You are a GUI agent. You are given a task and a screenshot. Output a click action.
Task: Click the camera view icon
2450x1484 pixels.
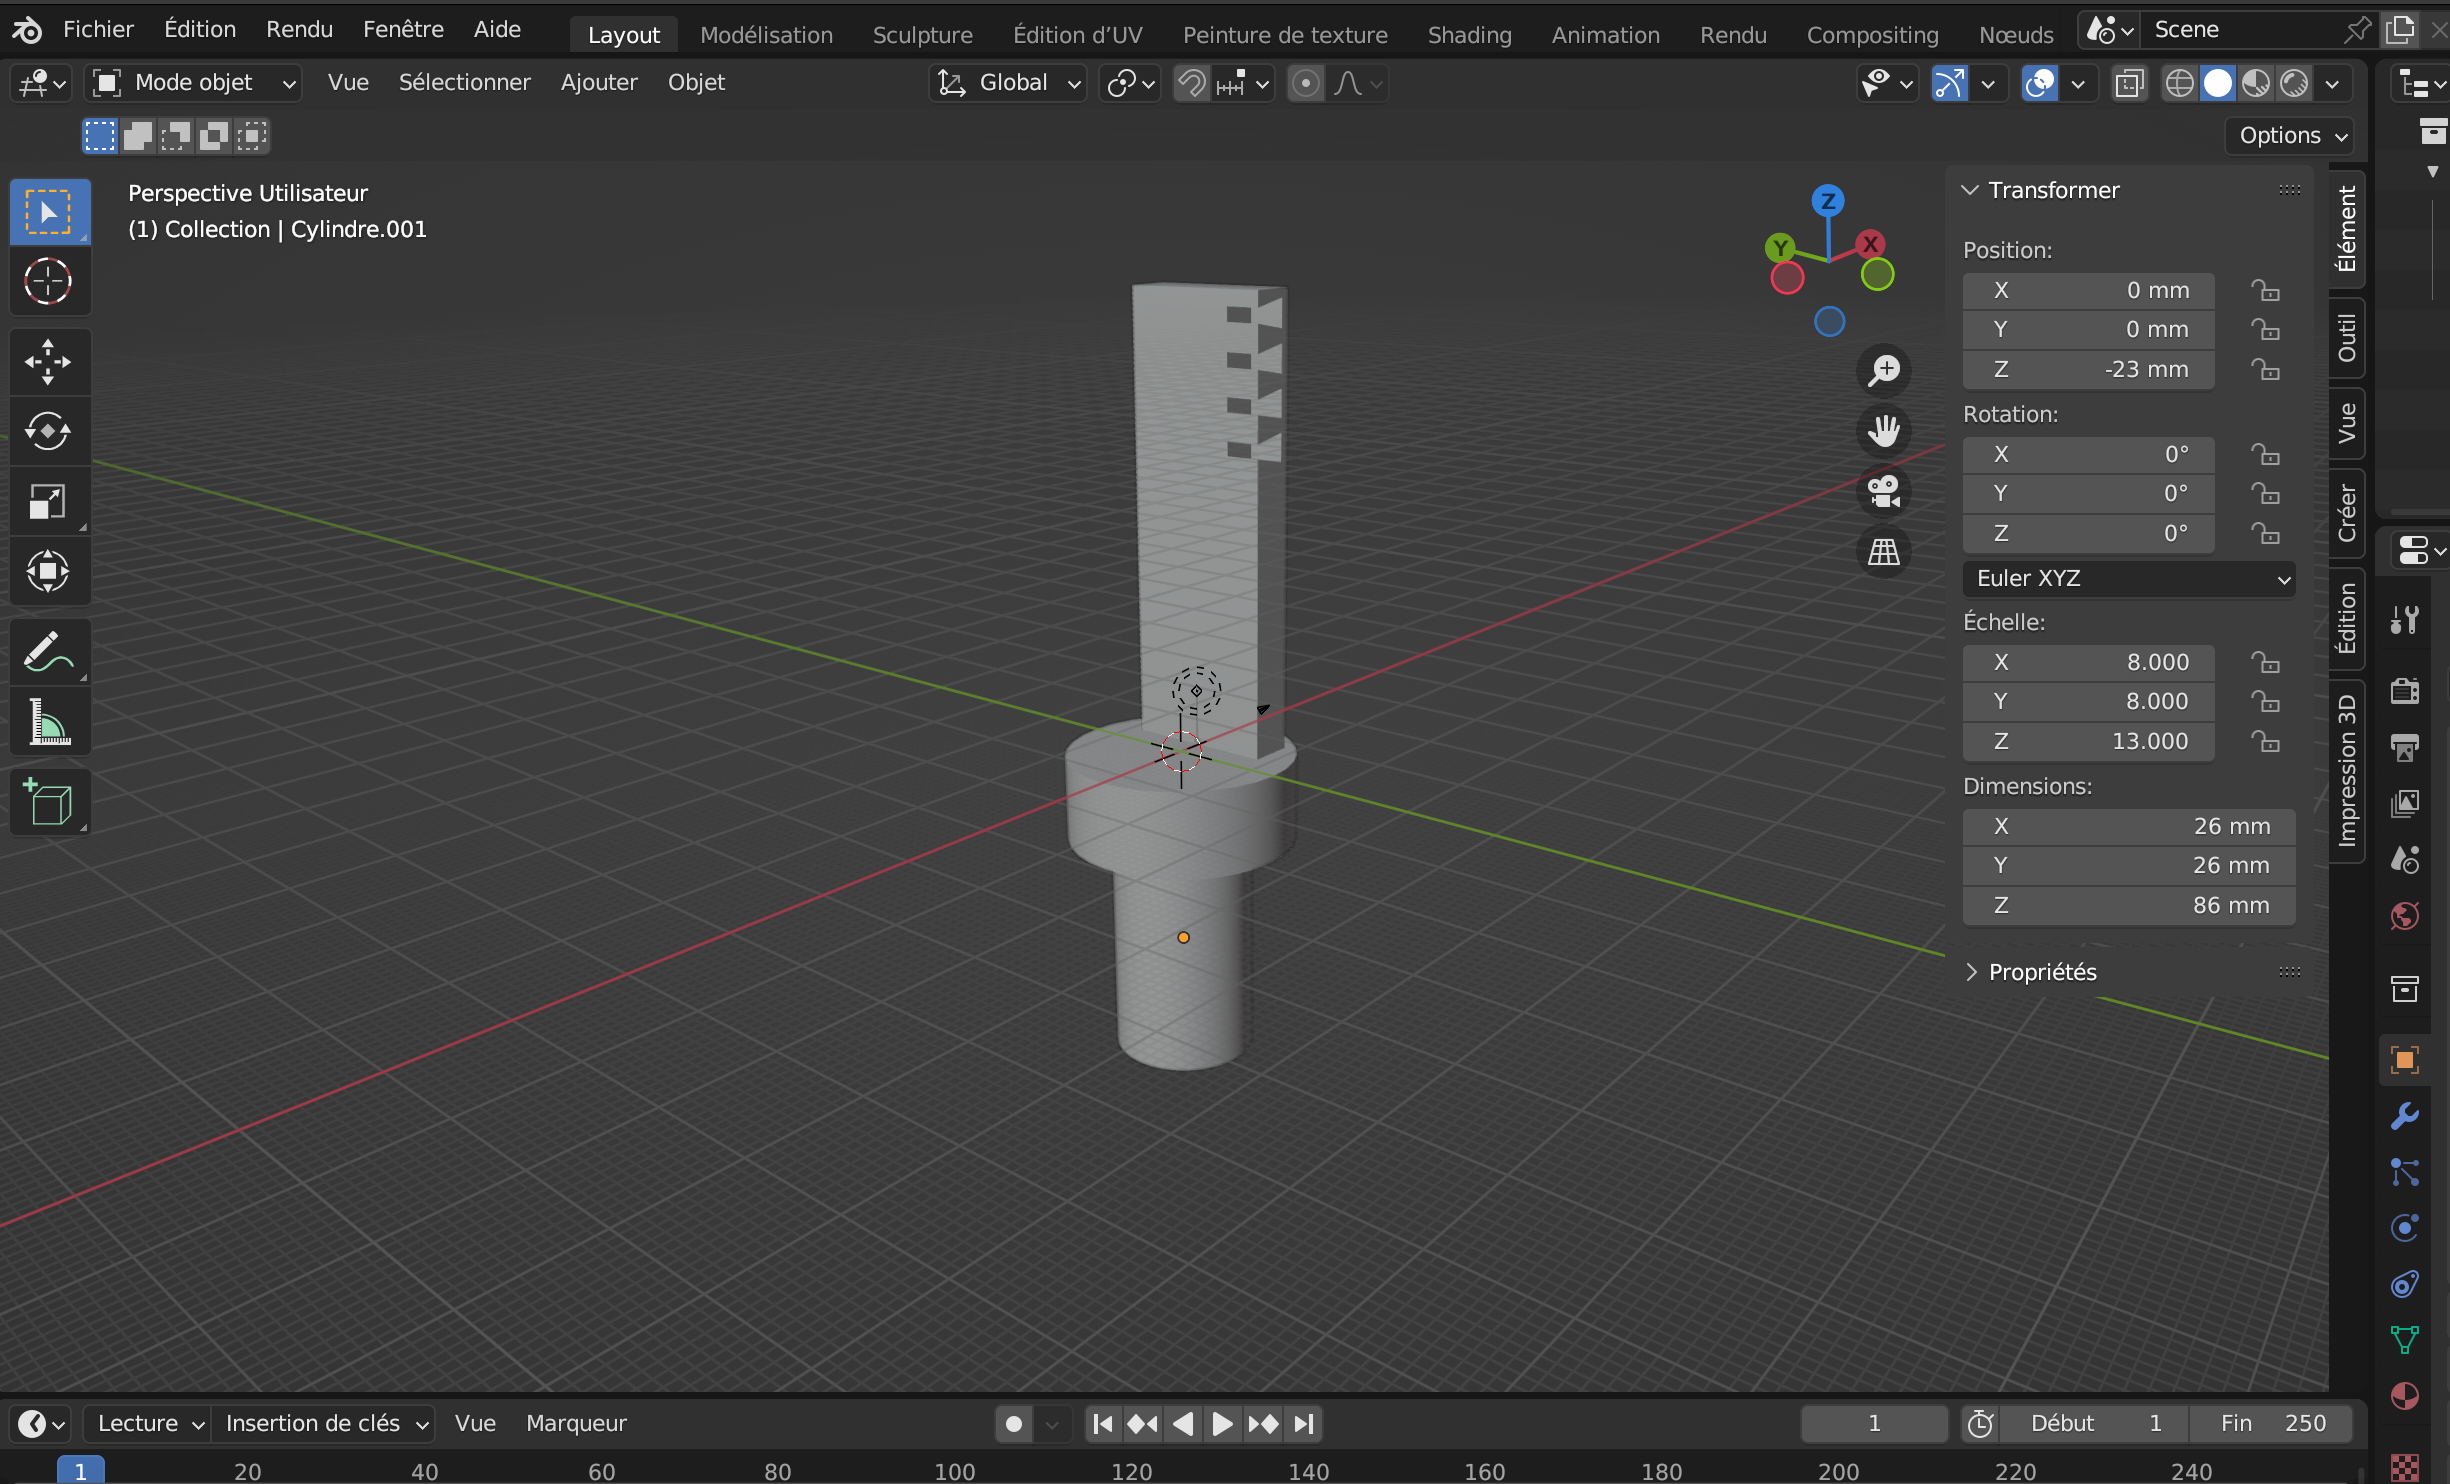pyautogui.click(x=1884, y=491)
